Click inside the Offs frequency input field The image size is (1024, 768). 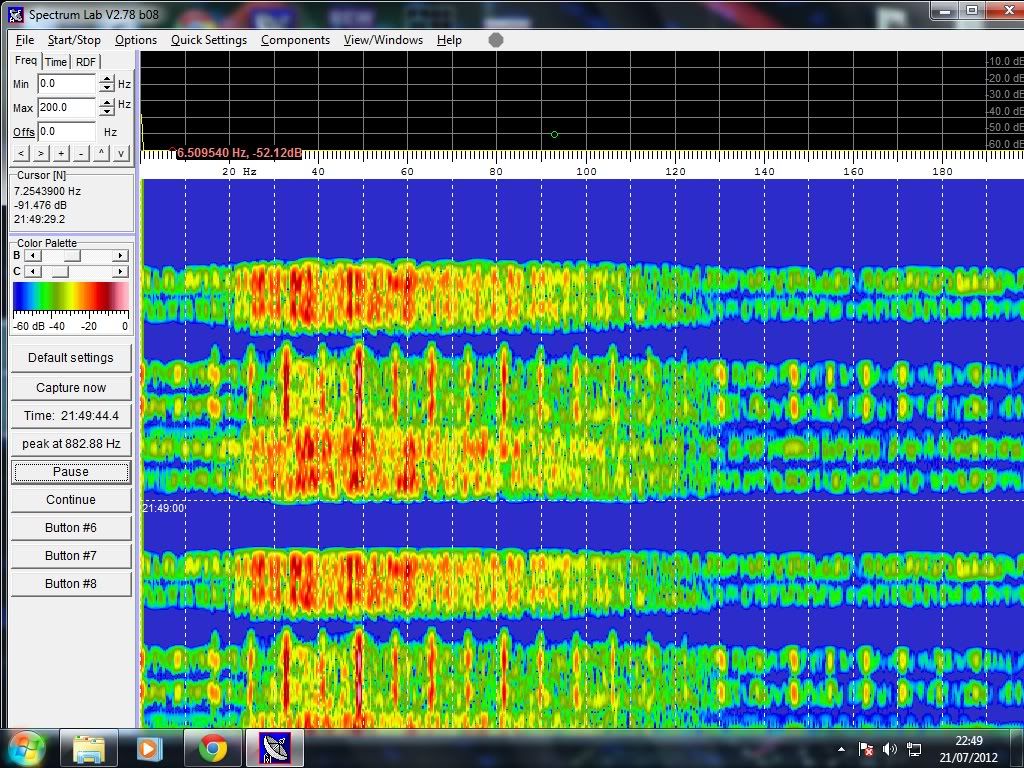tap(66, 132)
